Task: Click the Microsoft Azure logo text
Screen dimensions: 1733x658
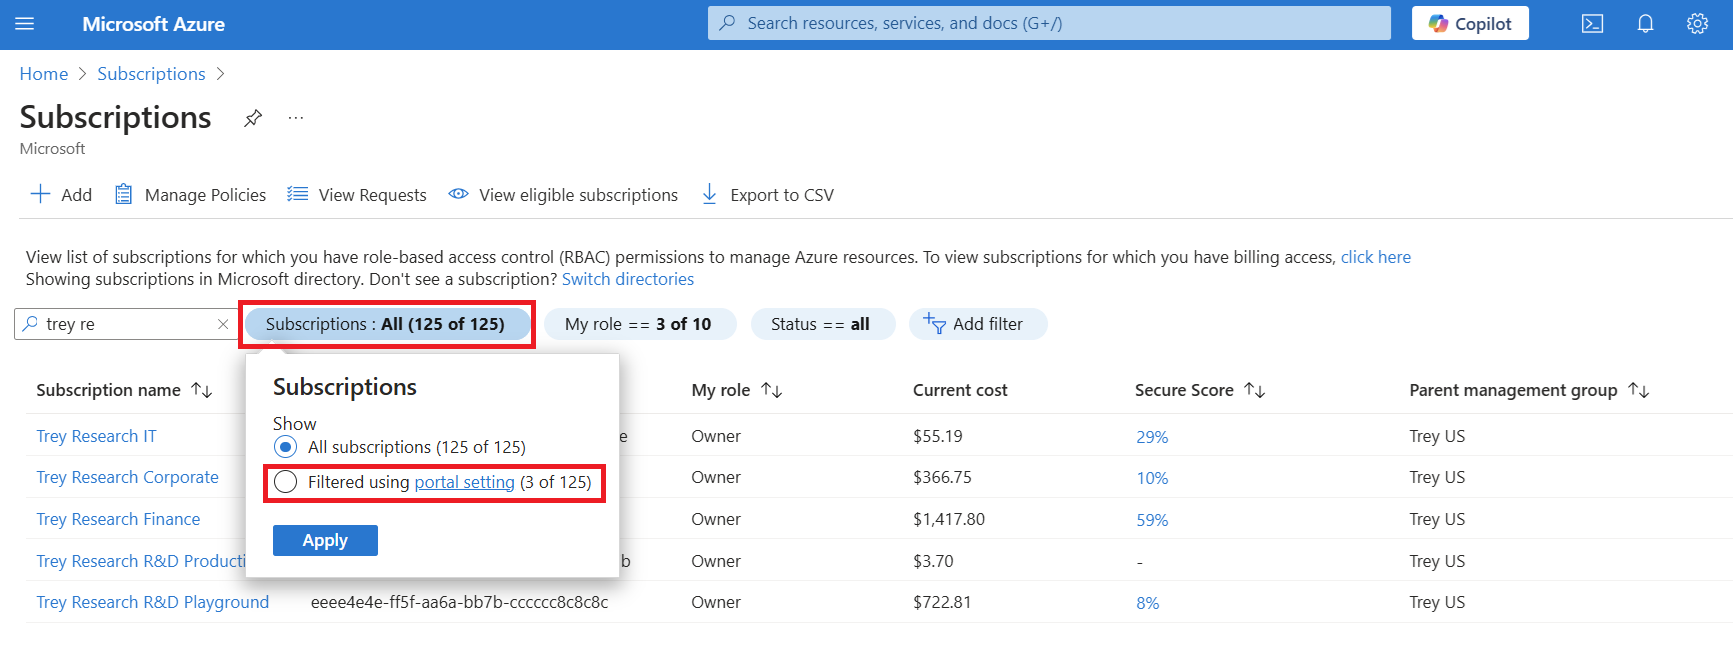Action: [153, 24]
